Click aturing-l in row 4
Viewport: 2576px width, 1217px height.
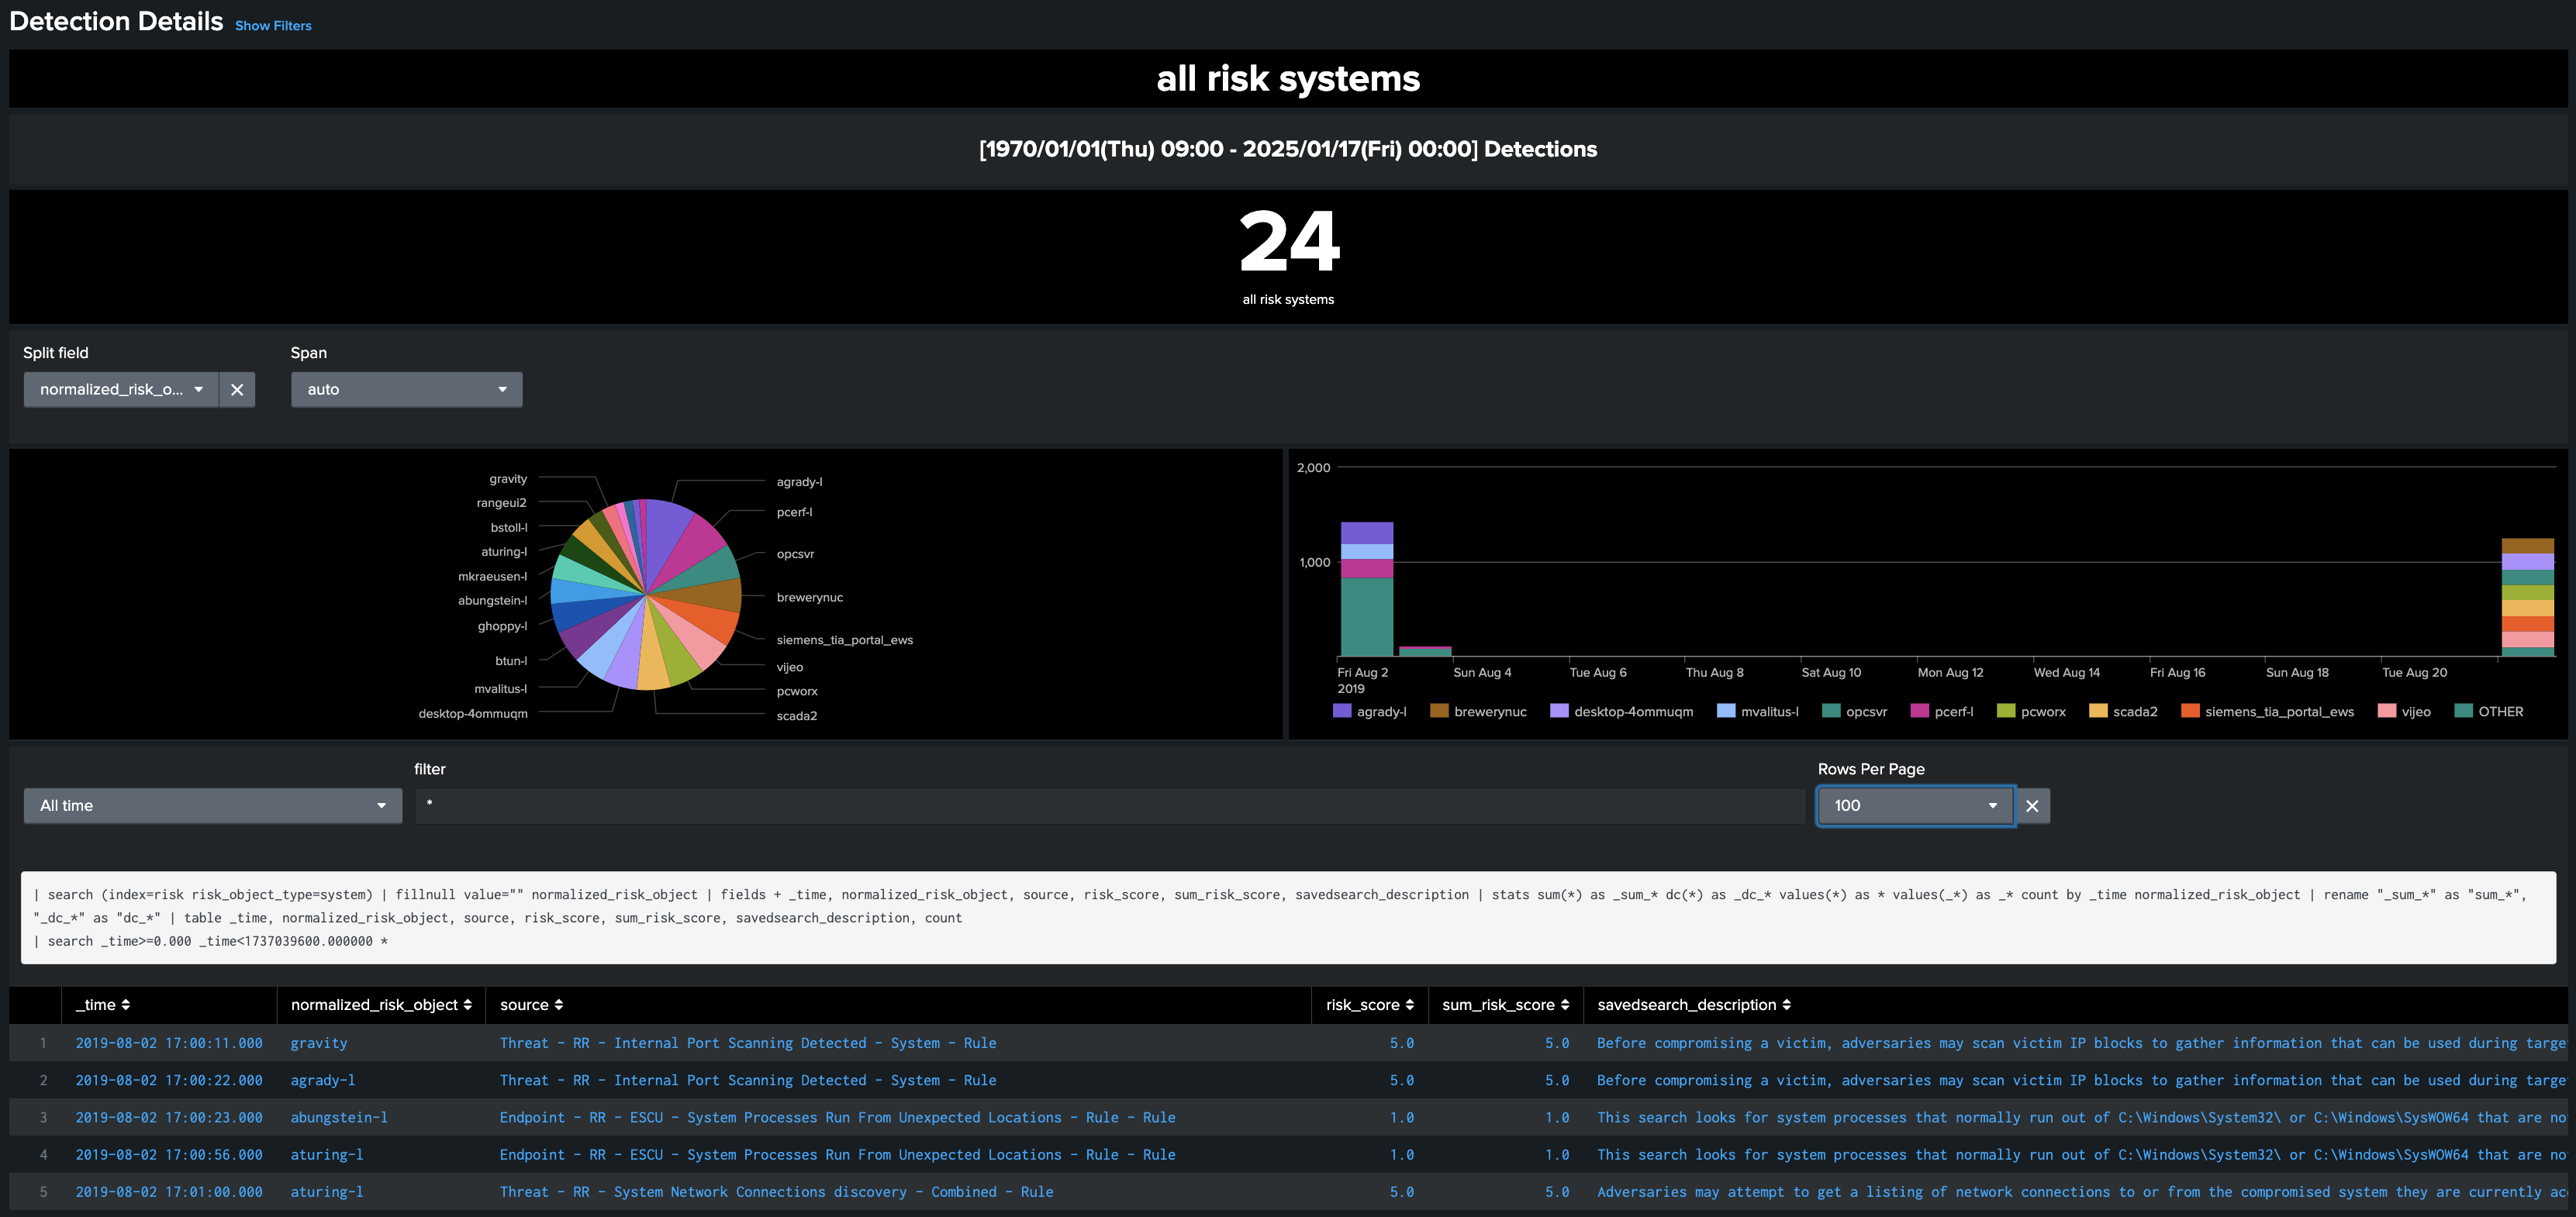click(327, 1155)
